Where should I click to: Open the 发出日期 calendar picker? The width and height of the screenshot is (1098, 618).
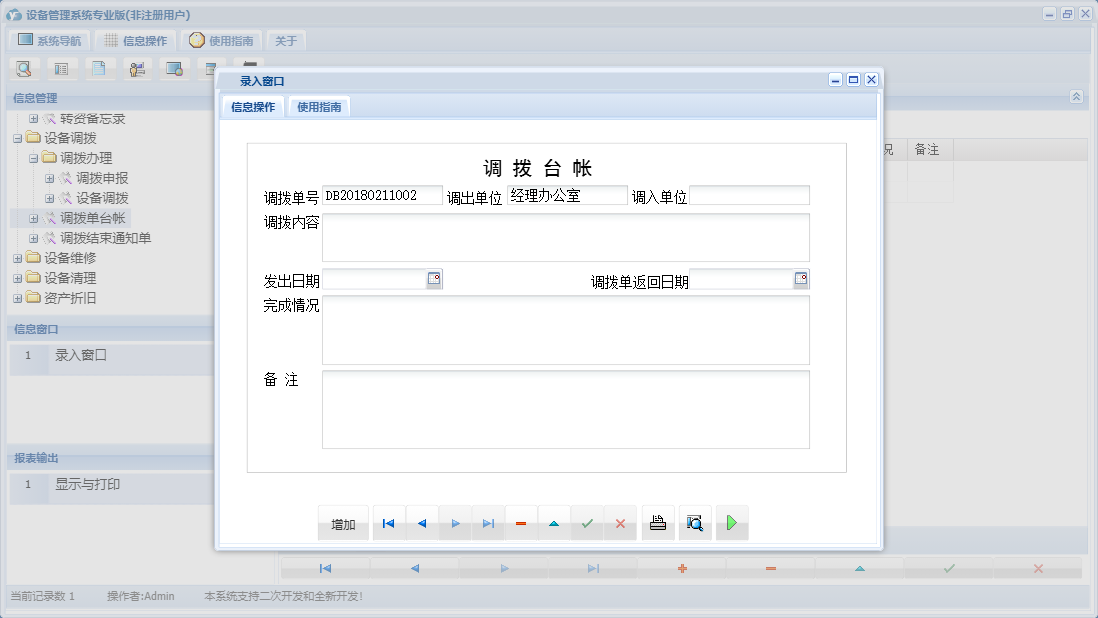click(x=432, y=280)
